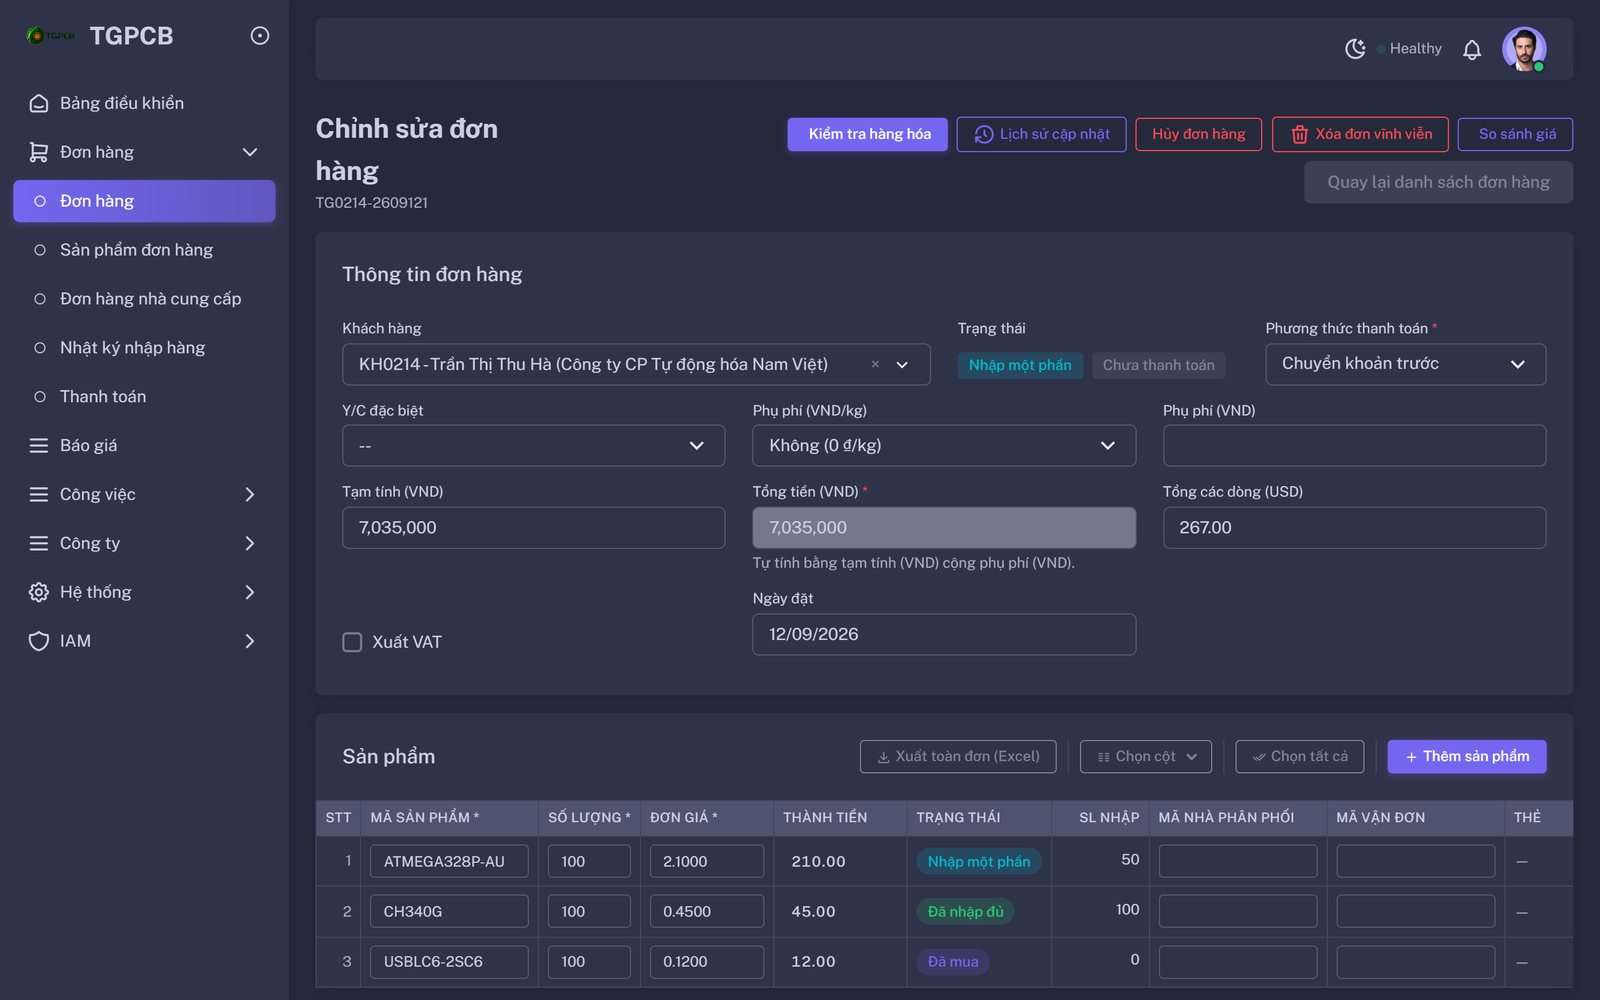Image resolution: width=1600 pixels, height=1000 pixels.
Task: Open notifications bell icon
Action: (x=1472, y=49)
